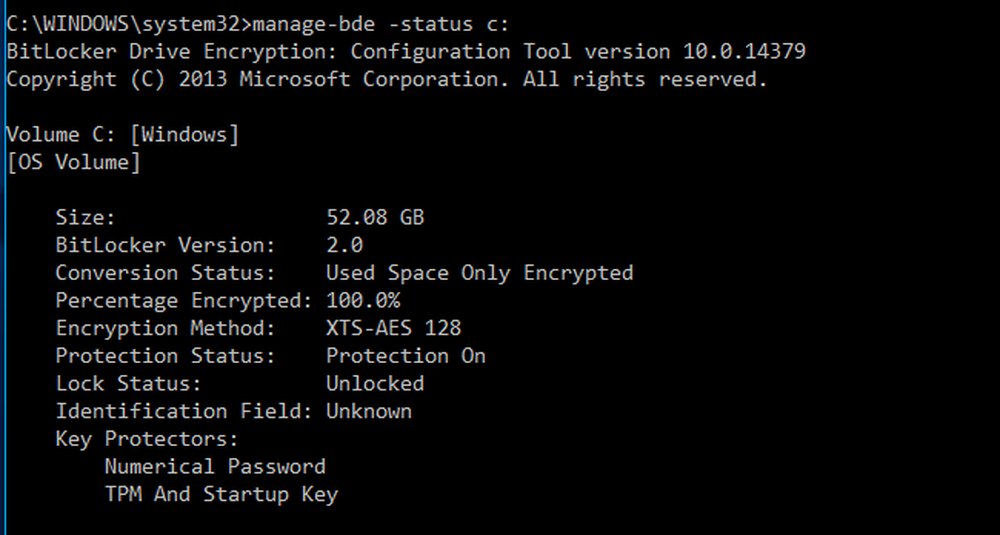Click the Lock Status label
Image resolution: width=1000 pixels, height=535 pixels.
click(x=128, y=383)
